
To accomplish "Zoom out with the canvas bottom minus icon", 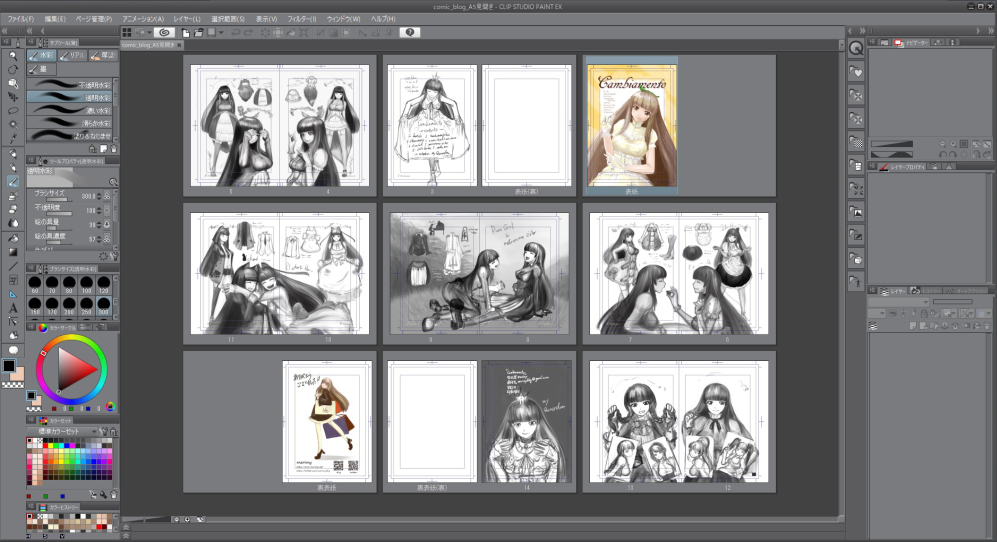I will 176,519.
